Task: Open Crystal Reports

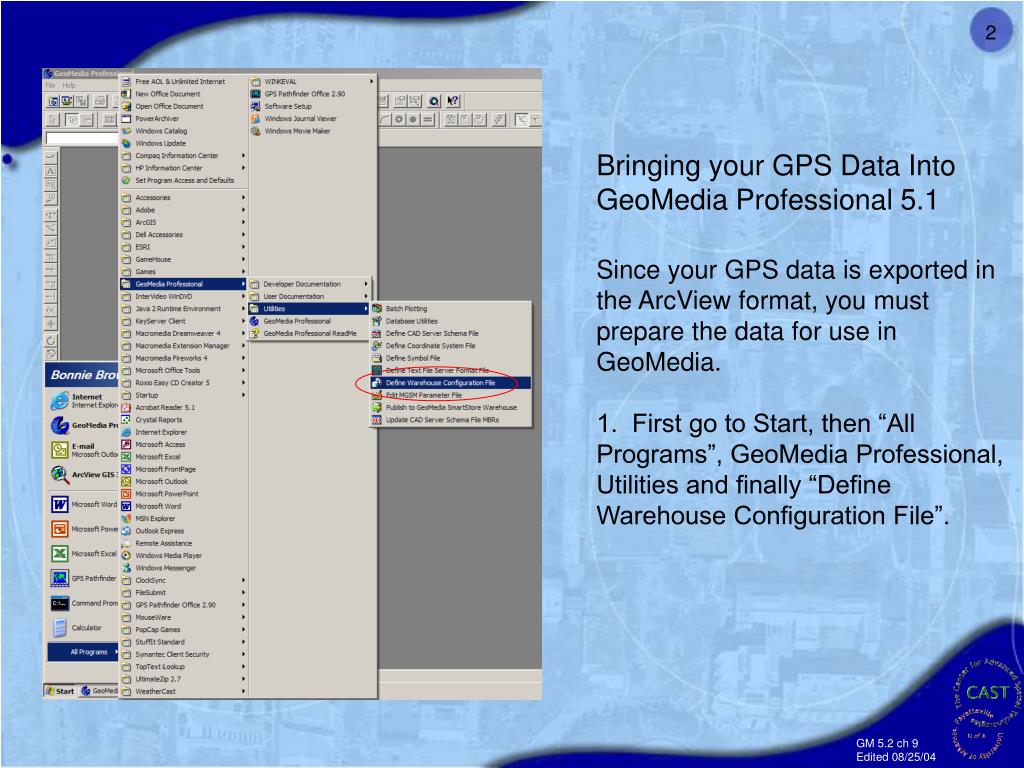Action: coord(184,420)
